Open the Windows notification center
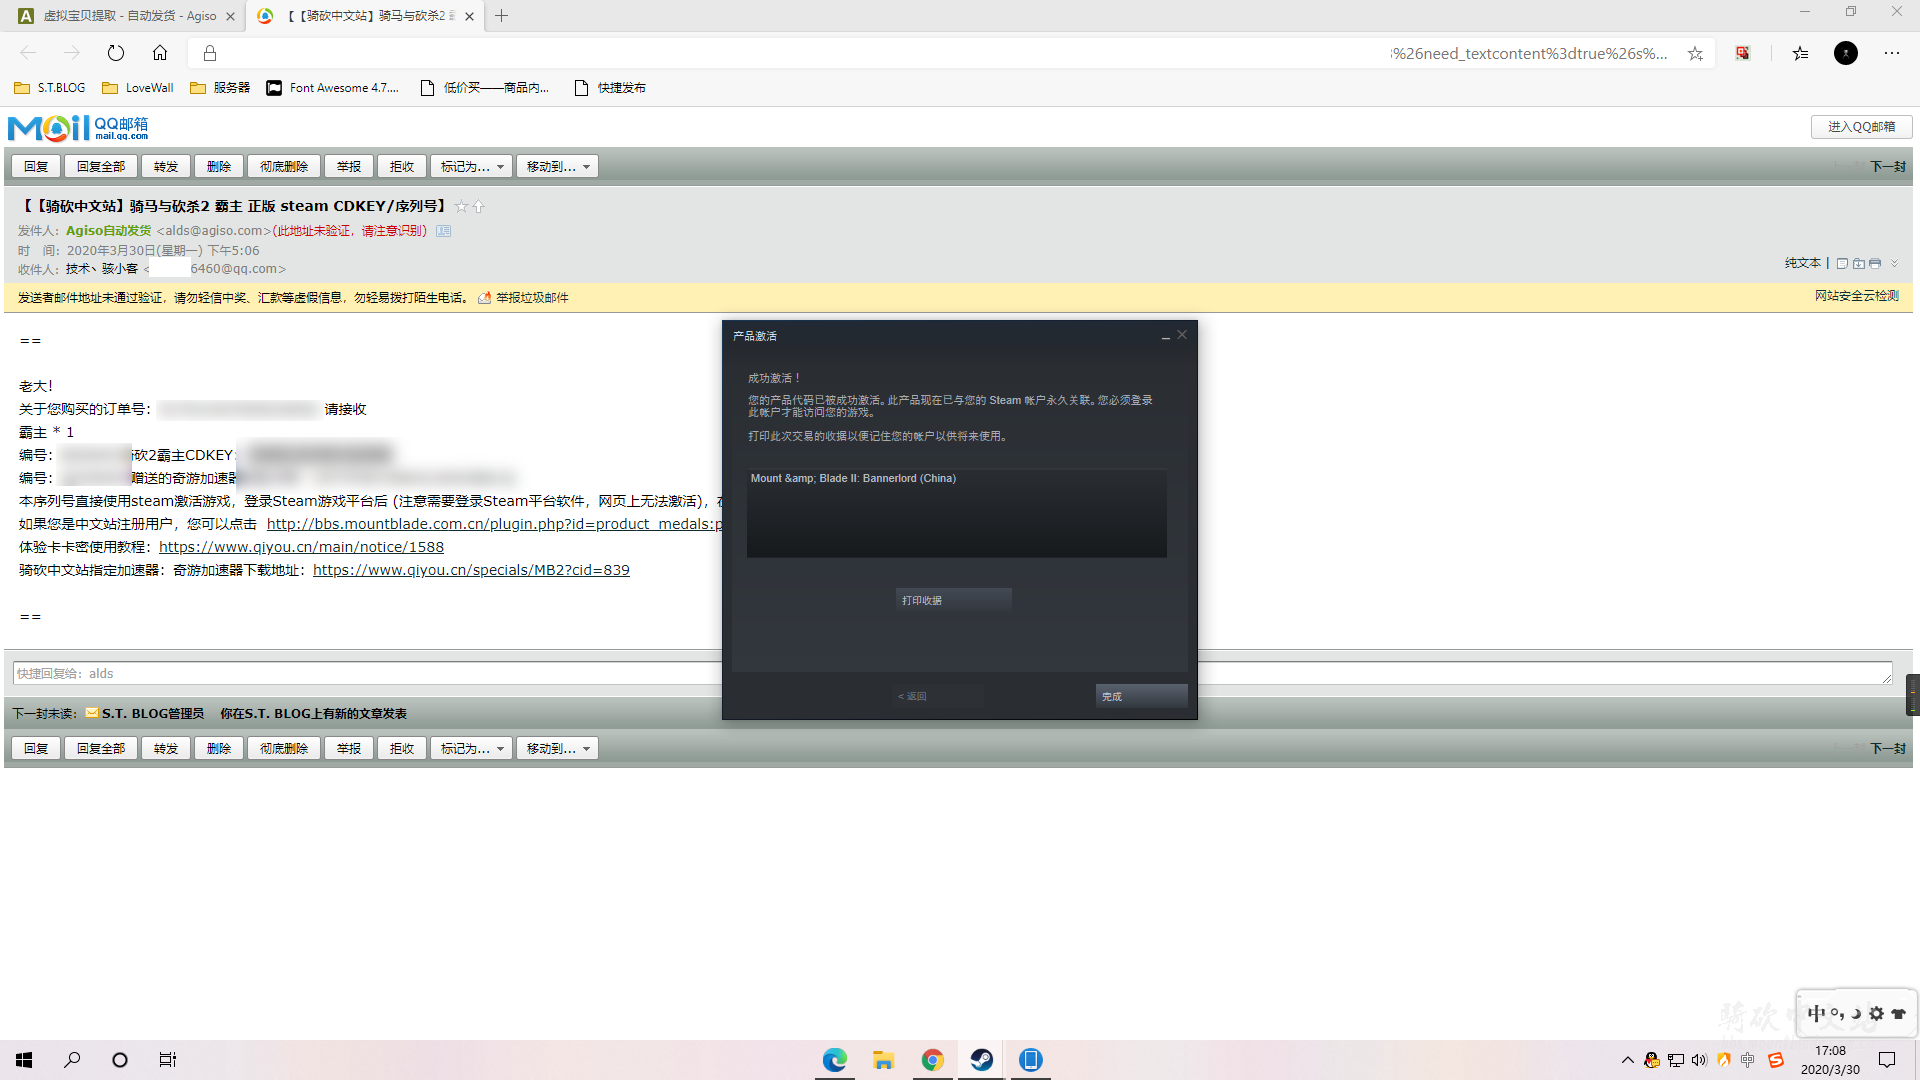This screenshot has height=1080, width=1920. pos(1887,1060)
